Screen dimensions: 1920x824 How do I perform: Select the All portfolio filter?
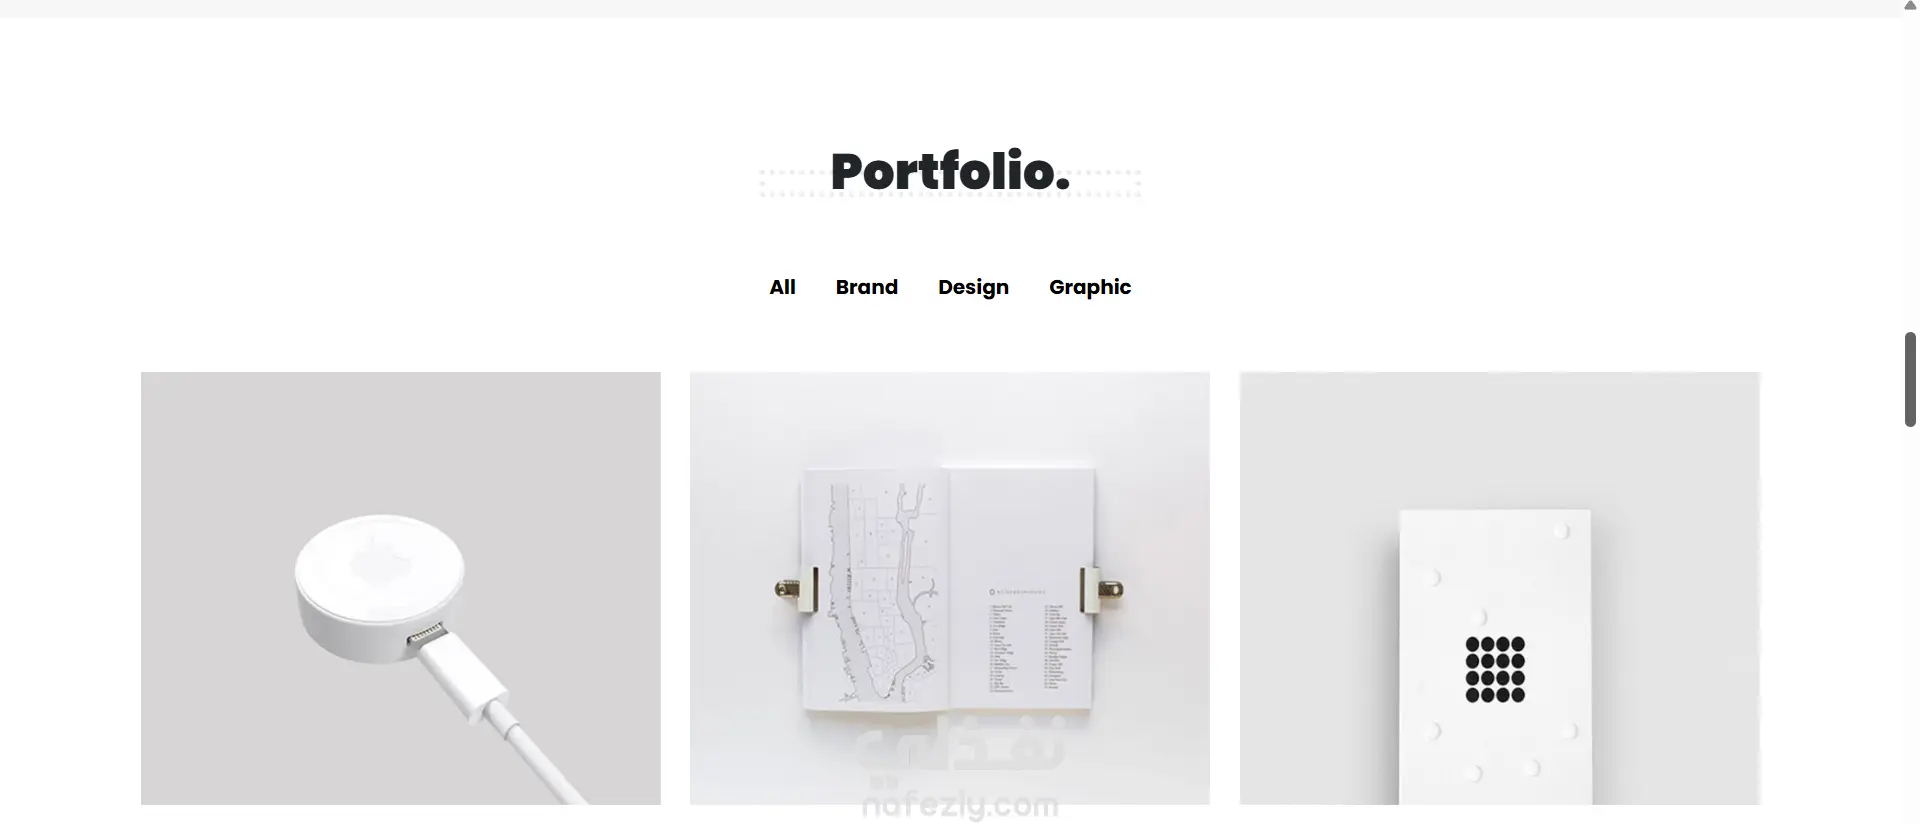click(782, 287)
